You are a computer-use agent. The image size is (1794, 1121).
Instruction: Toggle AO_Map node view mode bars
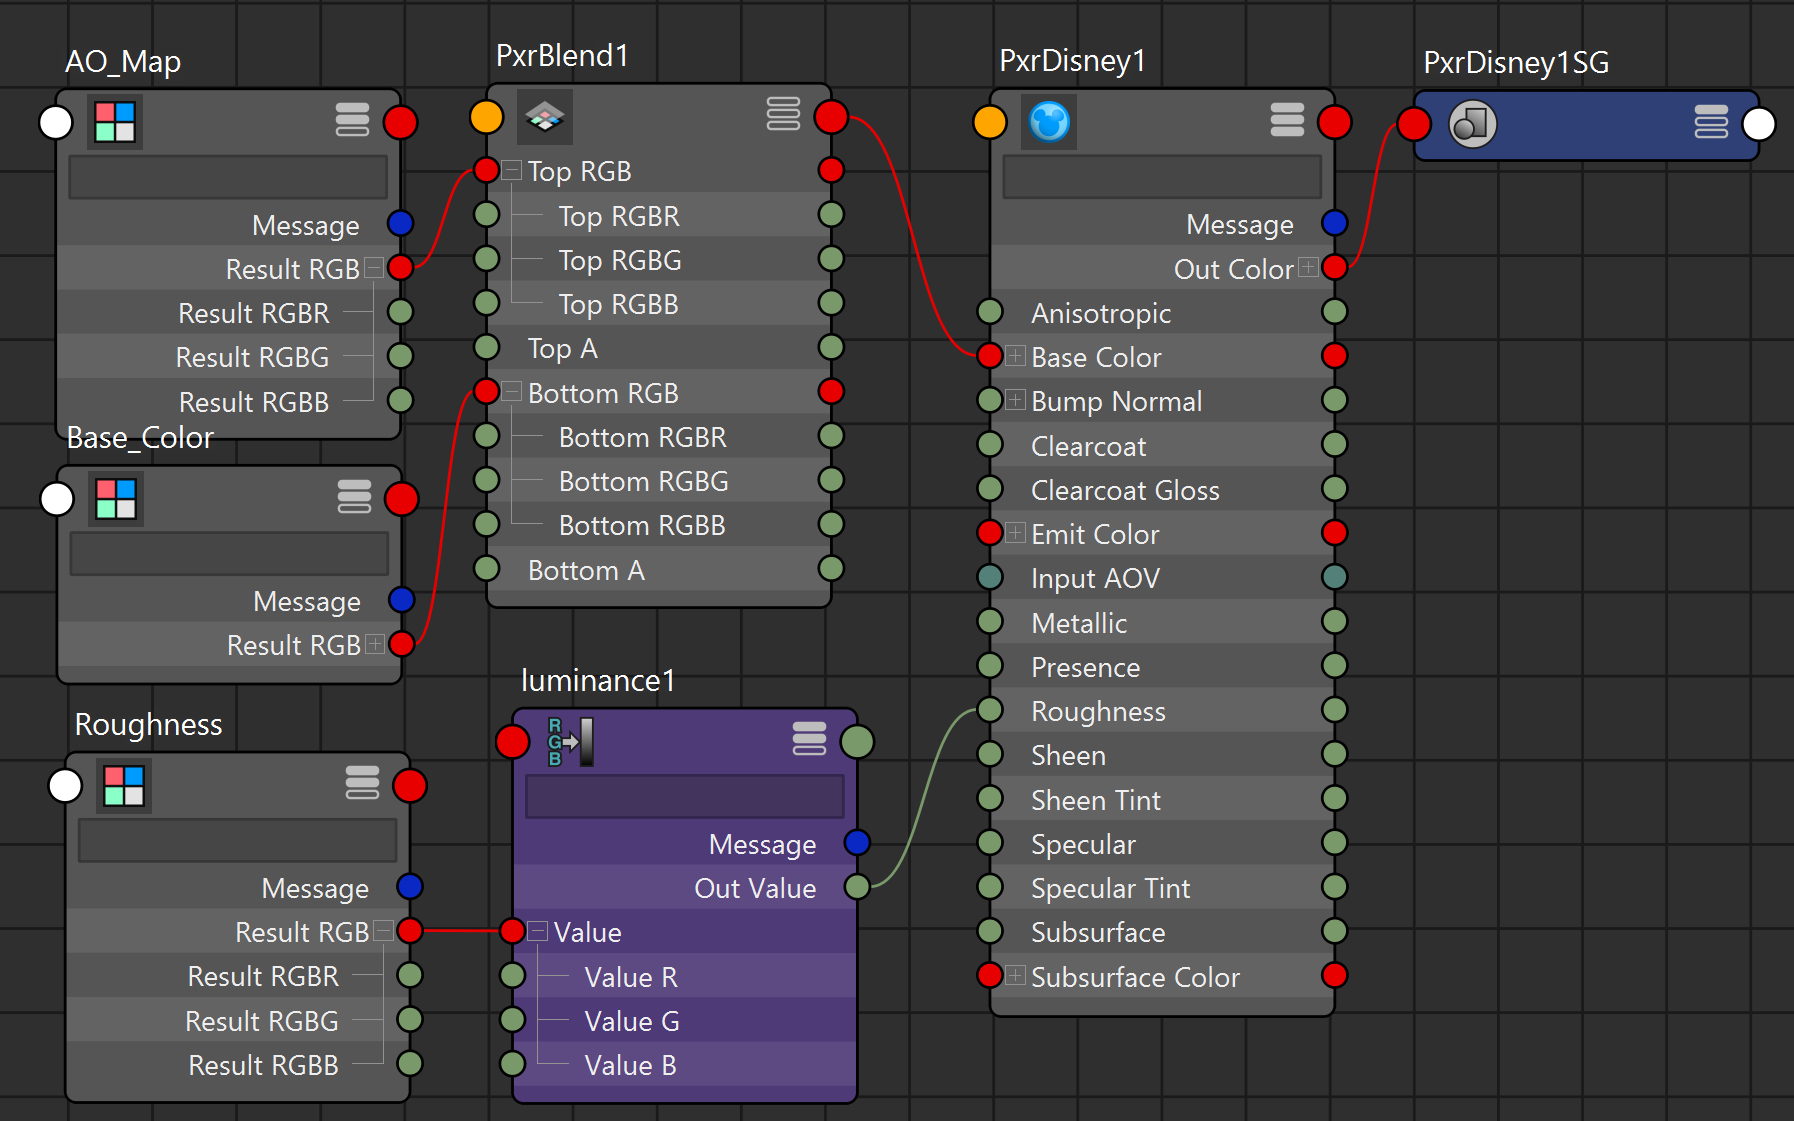click(x=352, y=120)
